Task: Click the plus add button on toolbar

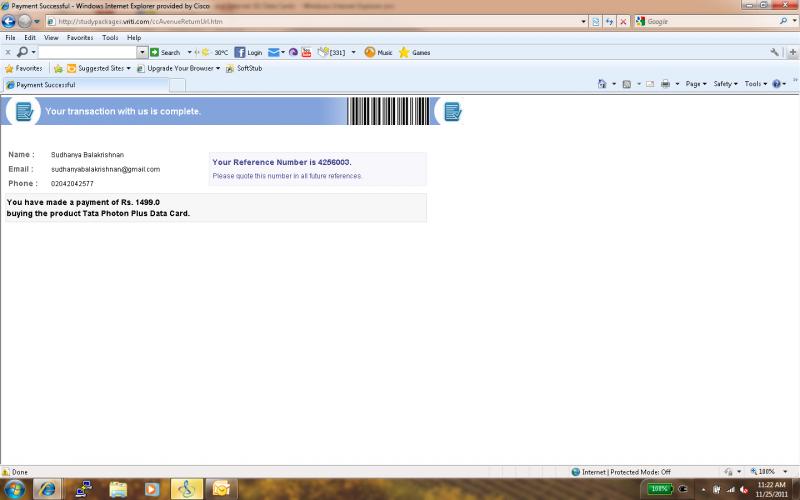Action: coord(793,52)
